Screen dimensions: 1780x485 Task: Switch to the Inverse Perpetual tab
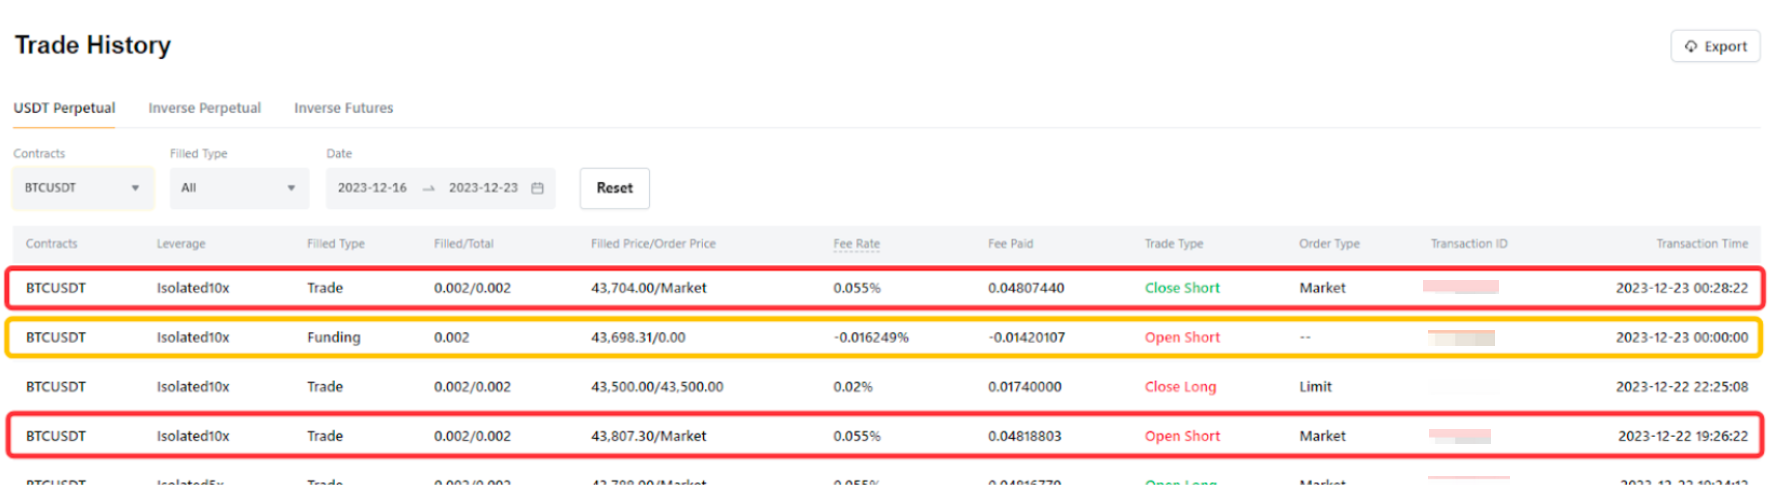pos(204,108)
